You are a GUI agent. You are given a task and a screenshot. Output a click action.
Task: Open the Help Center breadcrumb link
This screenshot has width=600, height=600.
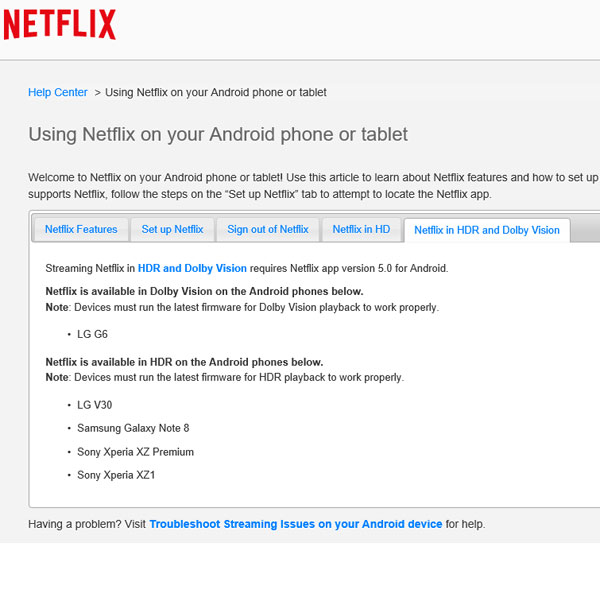coord(58,92)
